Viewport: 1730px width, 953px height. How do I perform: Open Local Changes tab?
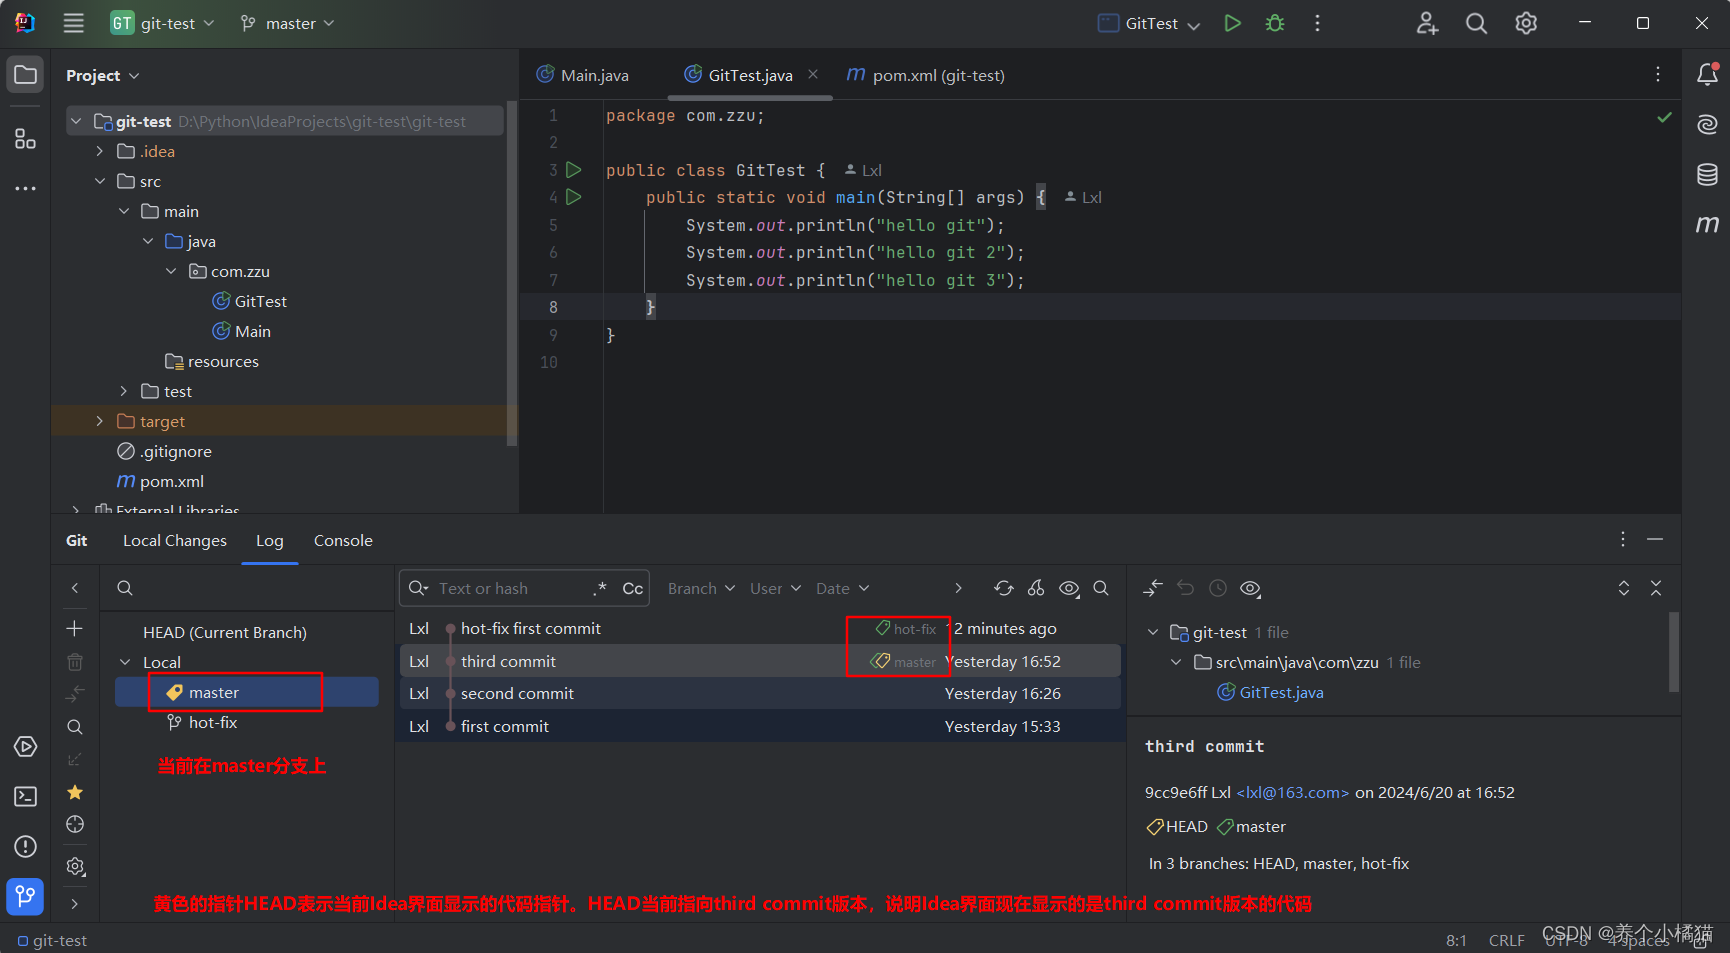[175, 540]
